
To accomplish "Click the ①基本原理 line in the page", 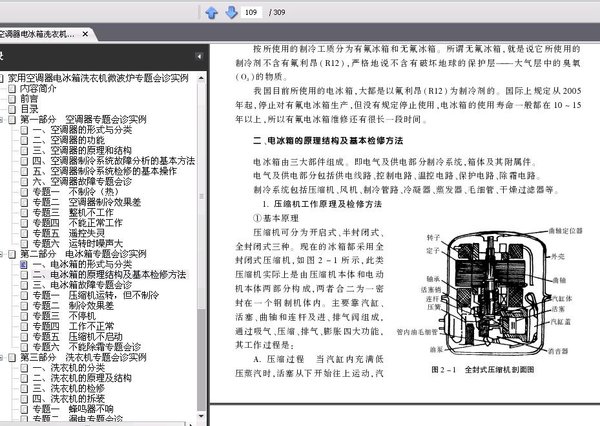I will pyautogui.click(x=276, y=218).
